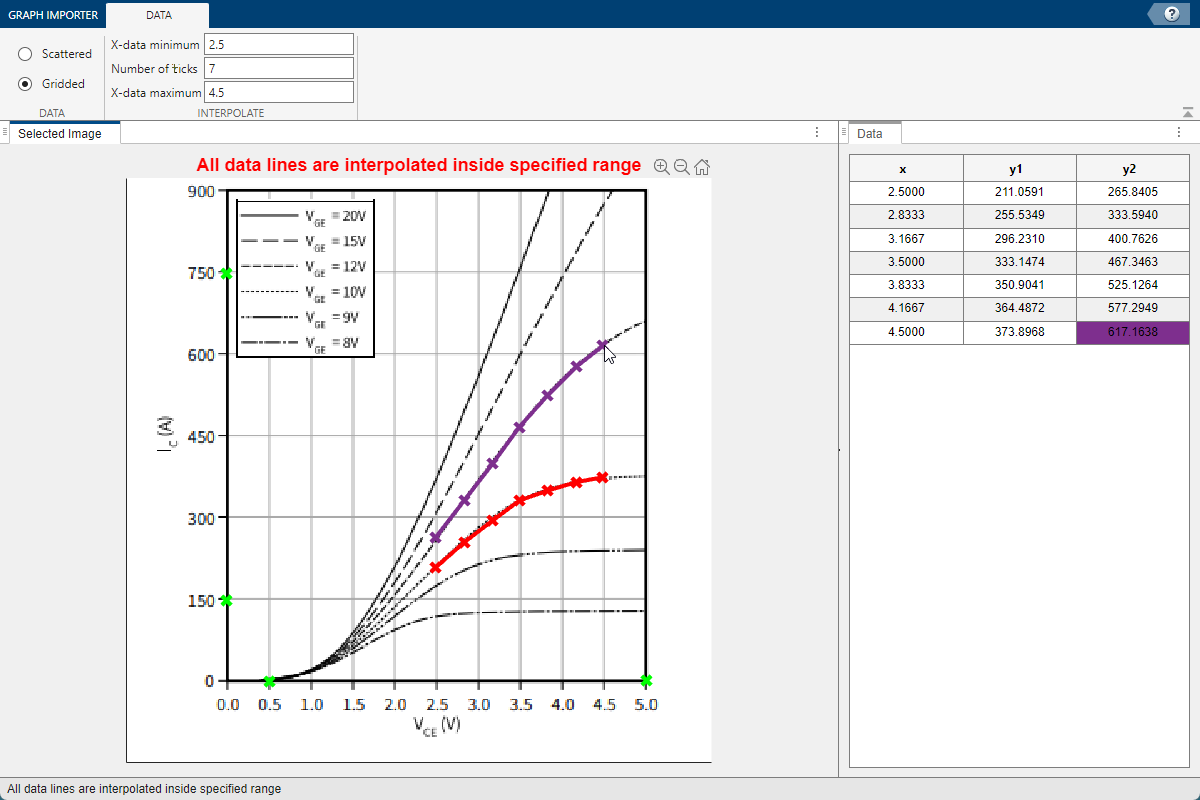Click the X-data minimum input field

pos(279,45)
